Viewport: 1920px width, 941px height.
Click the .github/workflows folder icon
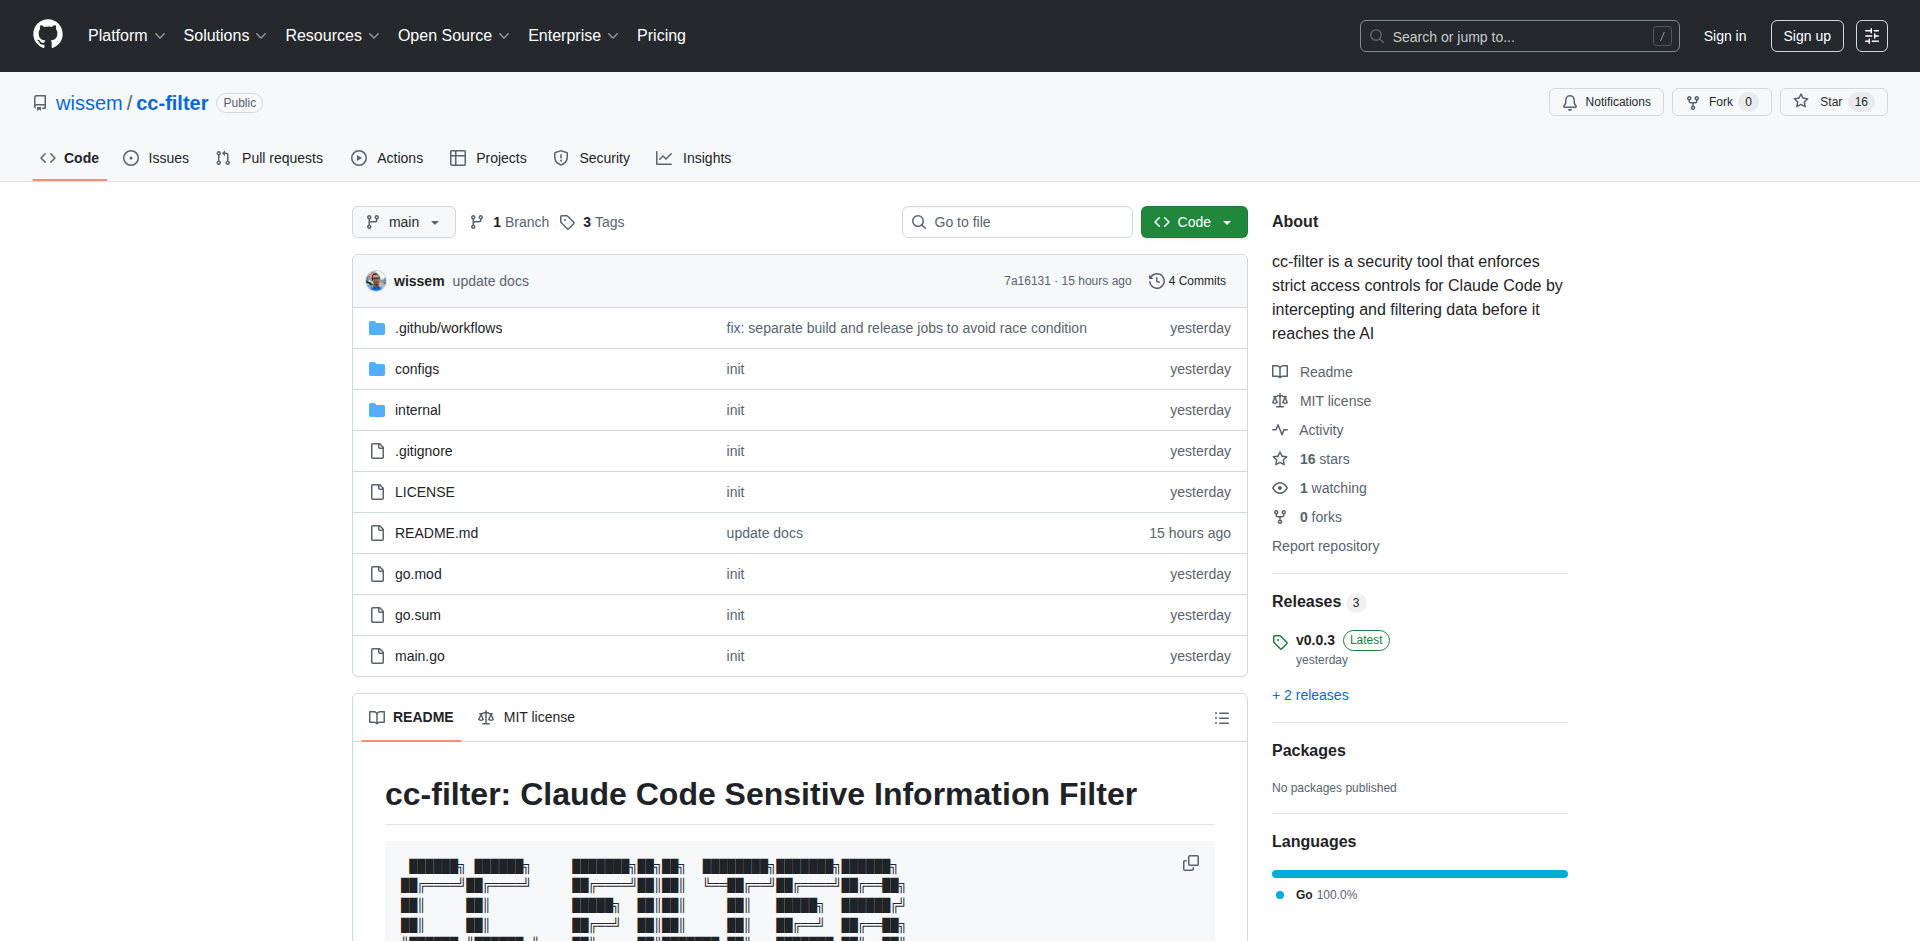click(x=377, y=328)
